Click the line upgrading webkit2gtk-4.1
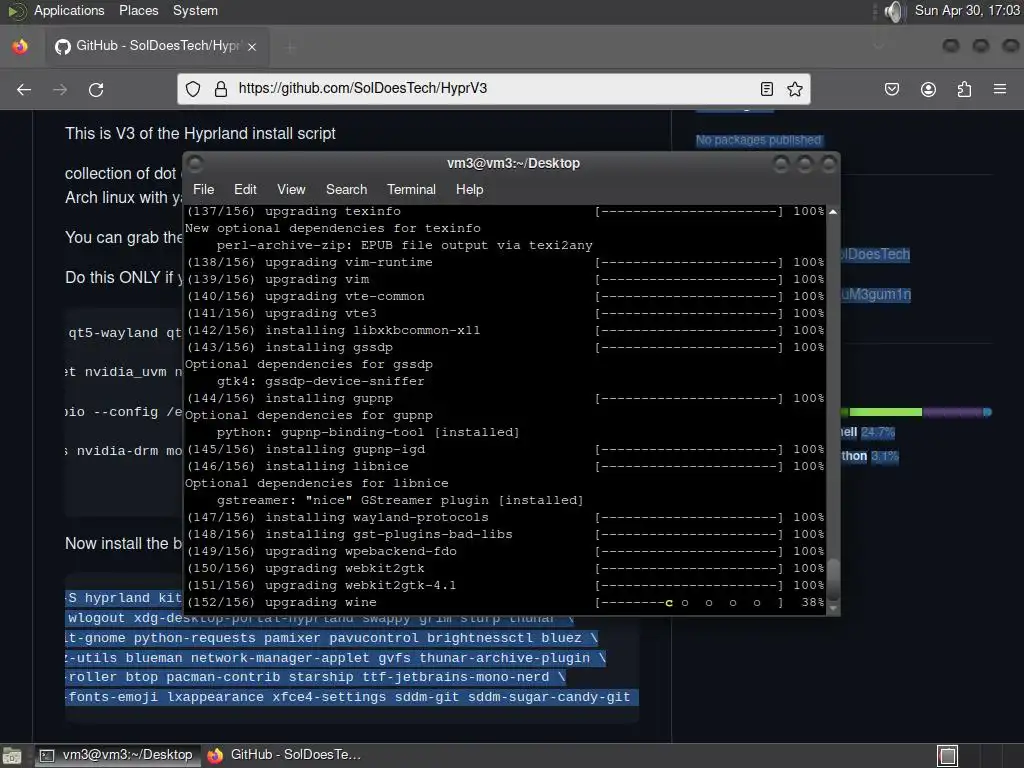The image size is (1024, 768). point(504,585)
